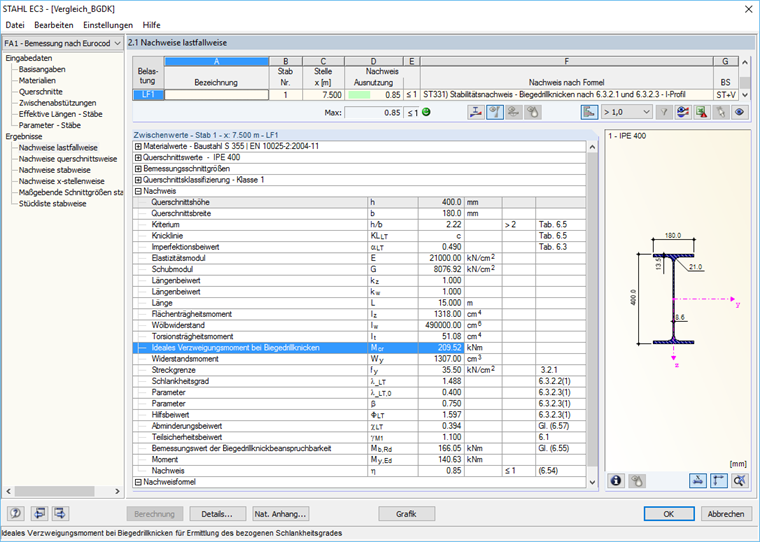Click the section-with-arrow results icon beside Max row

[x=475, y=112]
